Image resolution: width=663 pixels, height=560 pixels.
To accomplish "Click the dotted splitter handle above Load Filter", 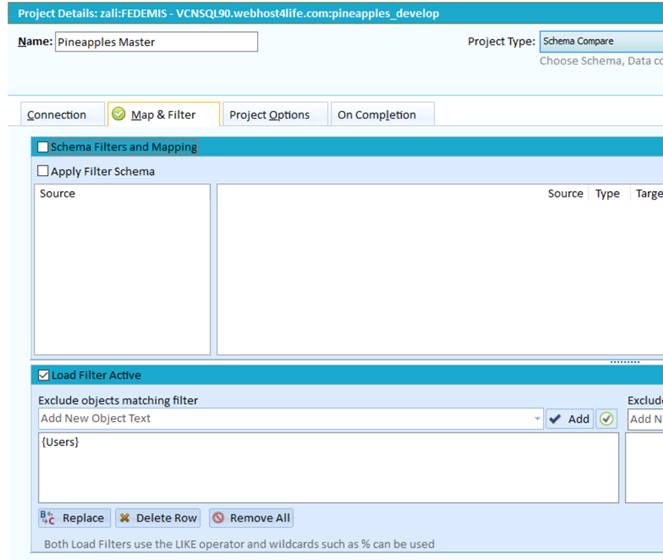I will tap(624, 361).
